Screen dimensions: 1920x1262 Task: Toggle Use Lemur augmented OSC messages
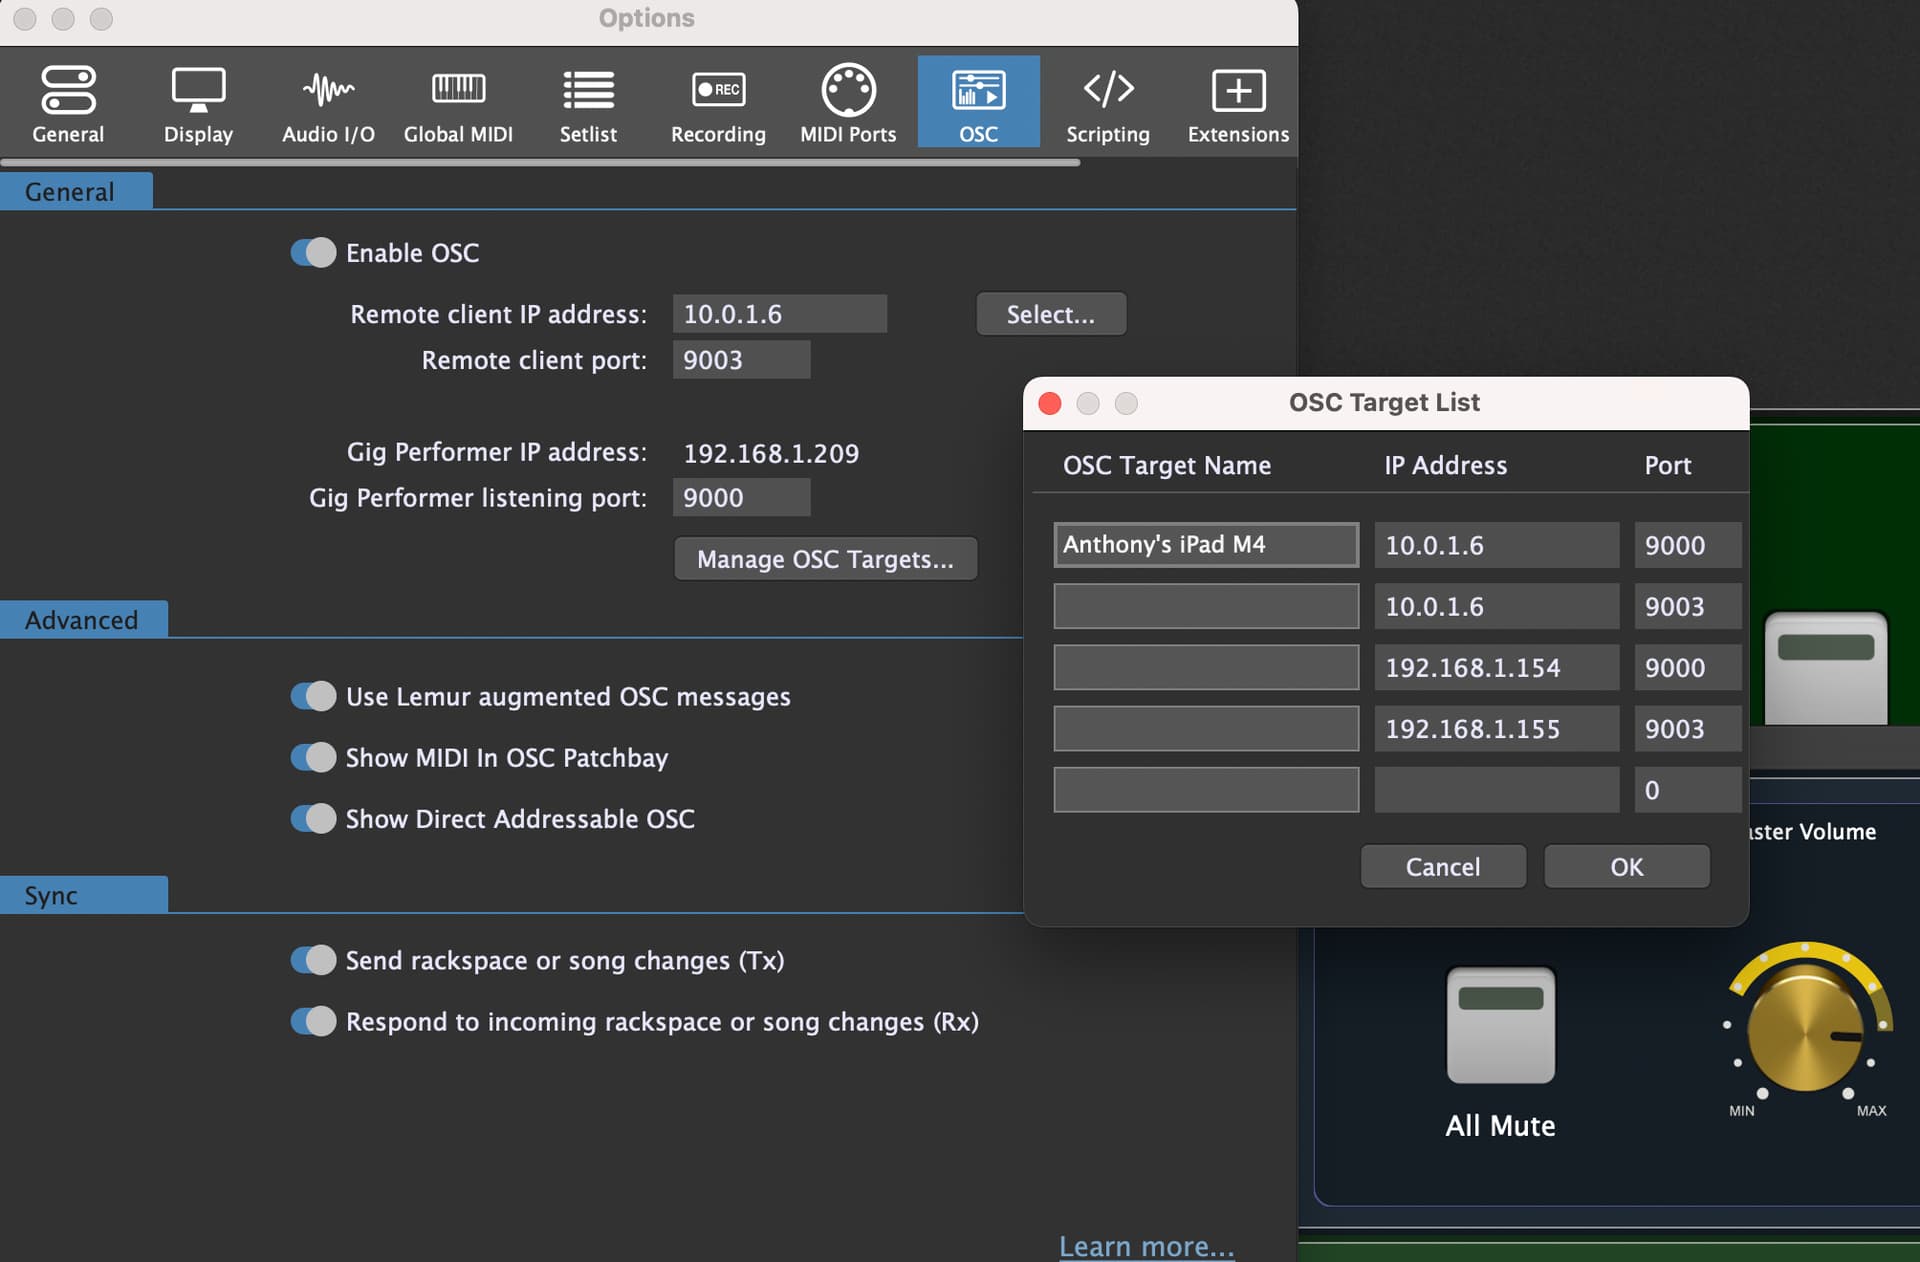[x=313, y=696]
